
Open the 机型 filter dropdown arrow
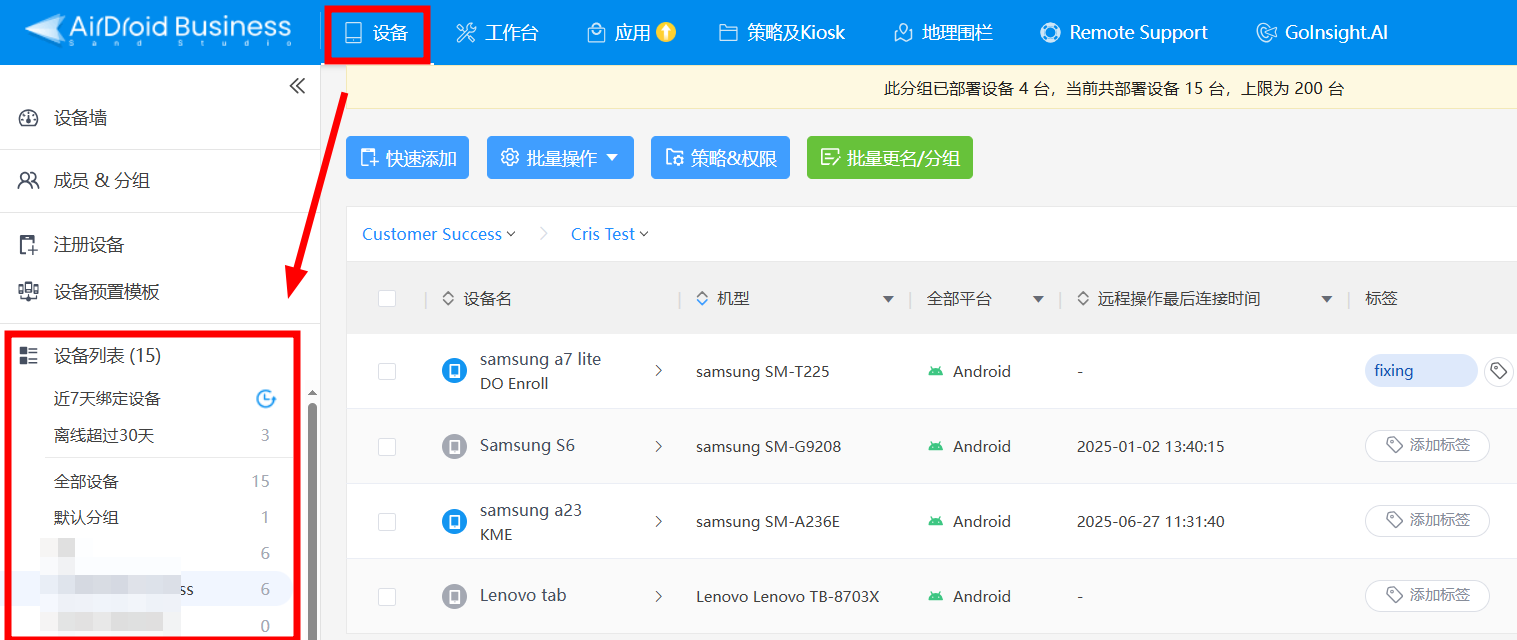[x=888, y=299]
